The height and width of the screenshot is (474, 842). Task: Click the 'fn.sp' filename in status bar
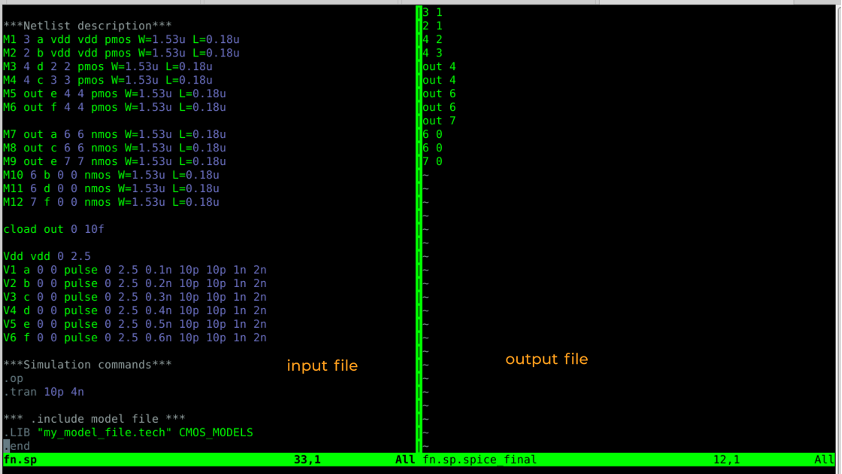point(20,460)
